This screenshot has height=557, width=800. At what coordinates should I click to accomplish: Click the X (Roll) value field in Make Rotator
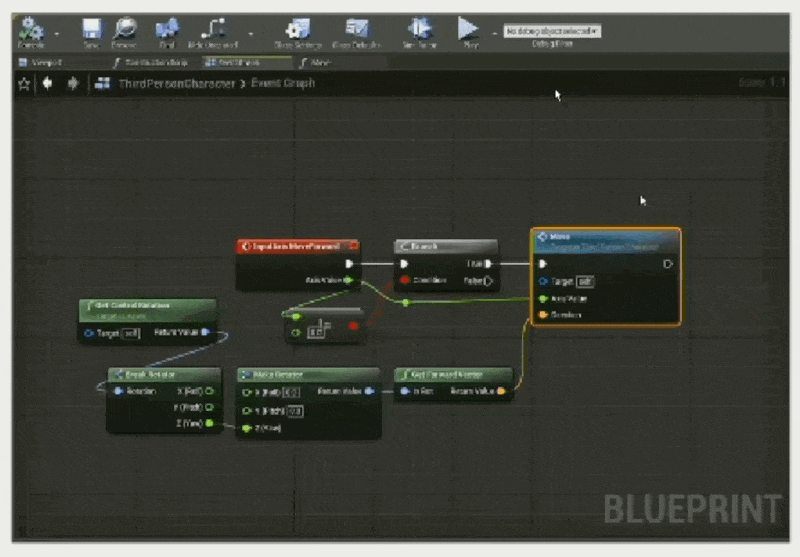pos(292,392)
